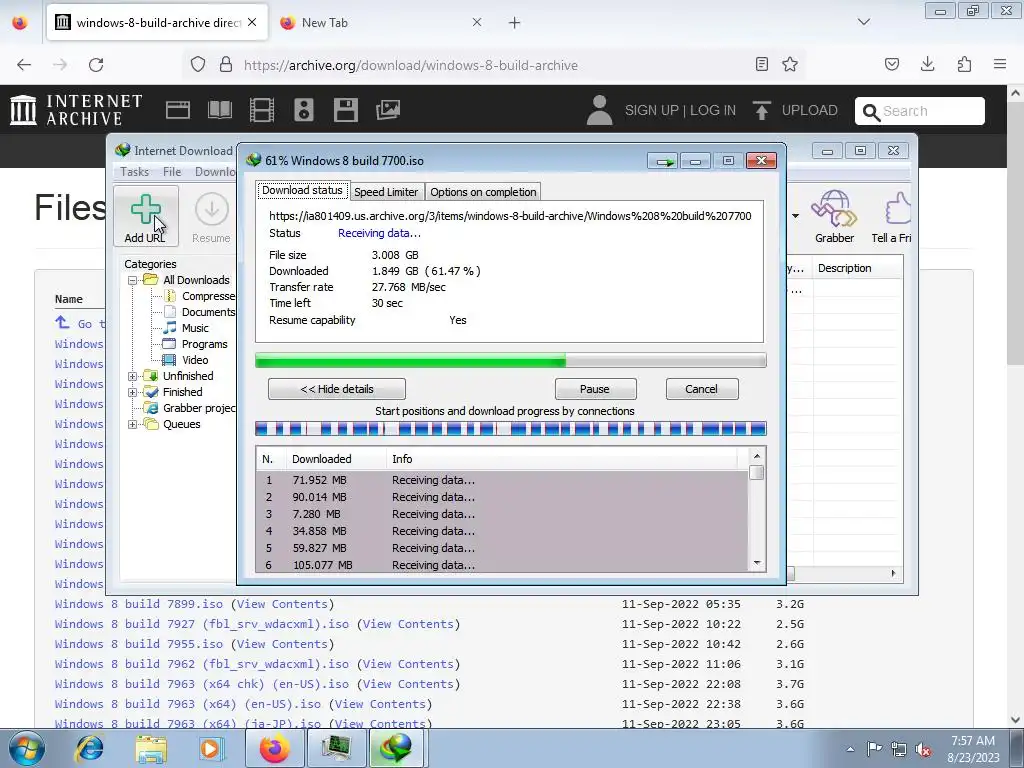The width and height of the screenshot is (1024, 768).
Task: Open Firefox application menu
Action: (1000, 64)
